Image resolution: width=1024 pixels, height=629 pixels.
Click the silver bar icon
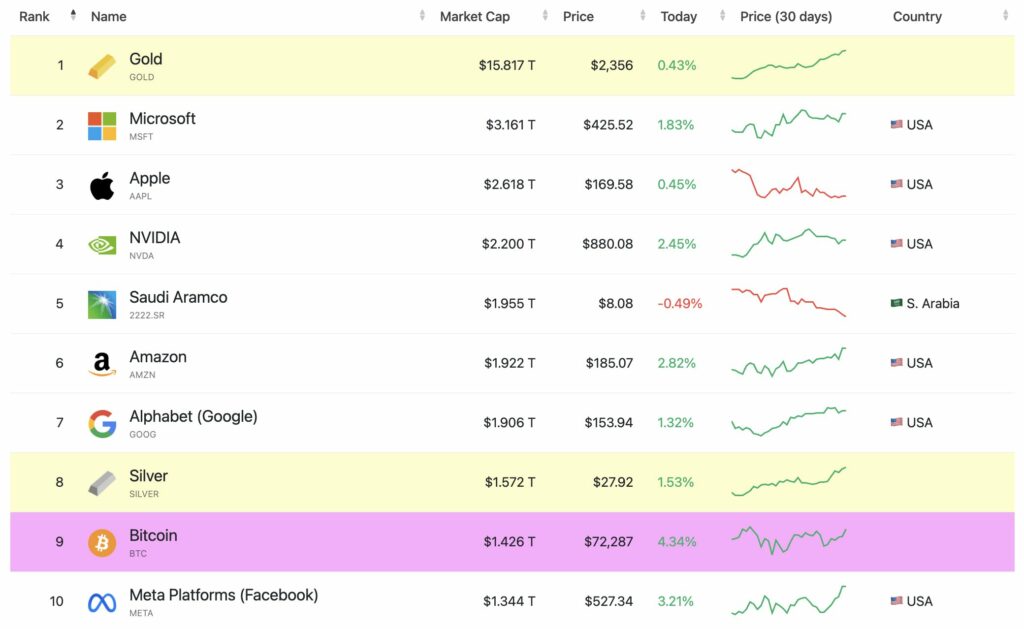click(103, 481)
